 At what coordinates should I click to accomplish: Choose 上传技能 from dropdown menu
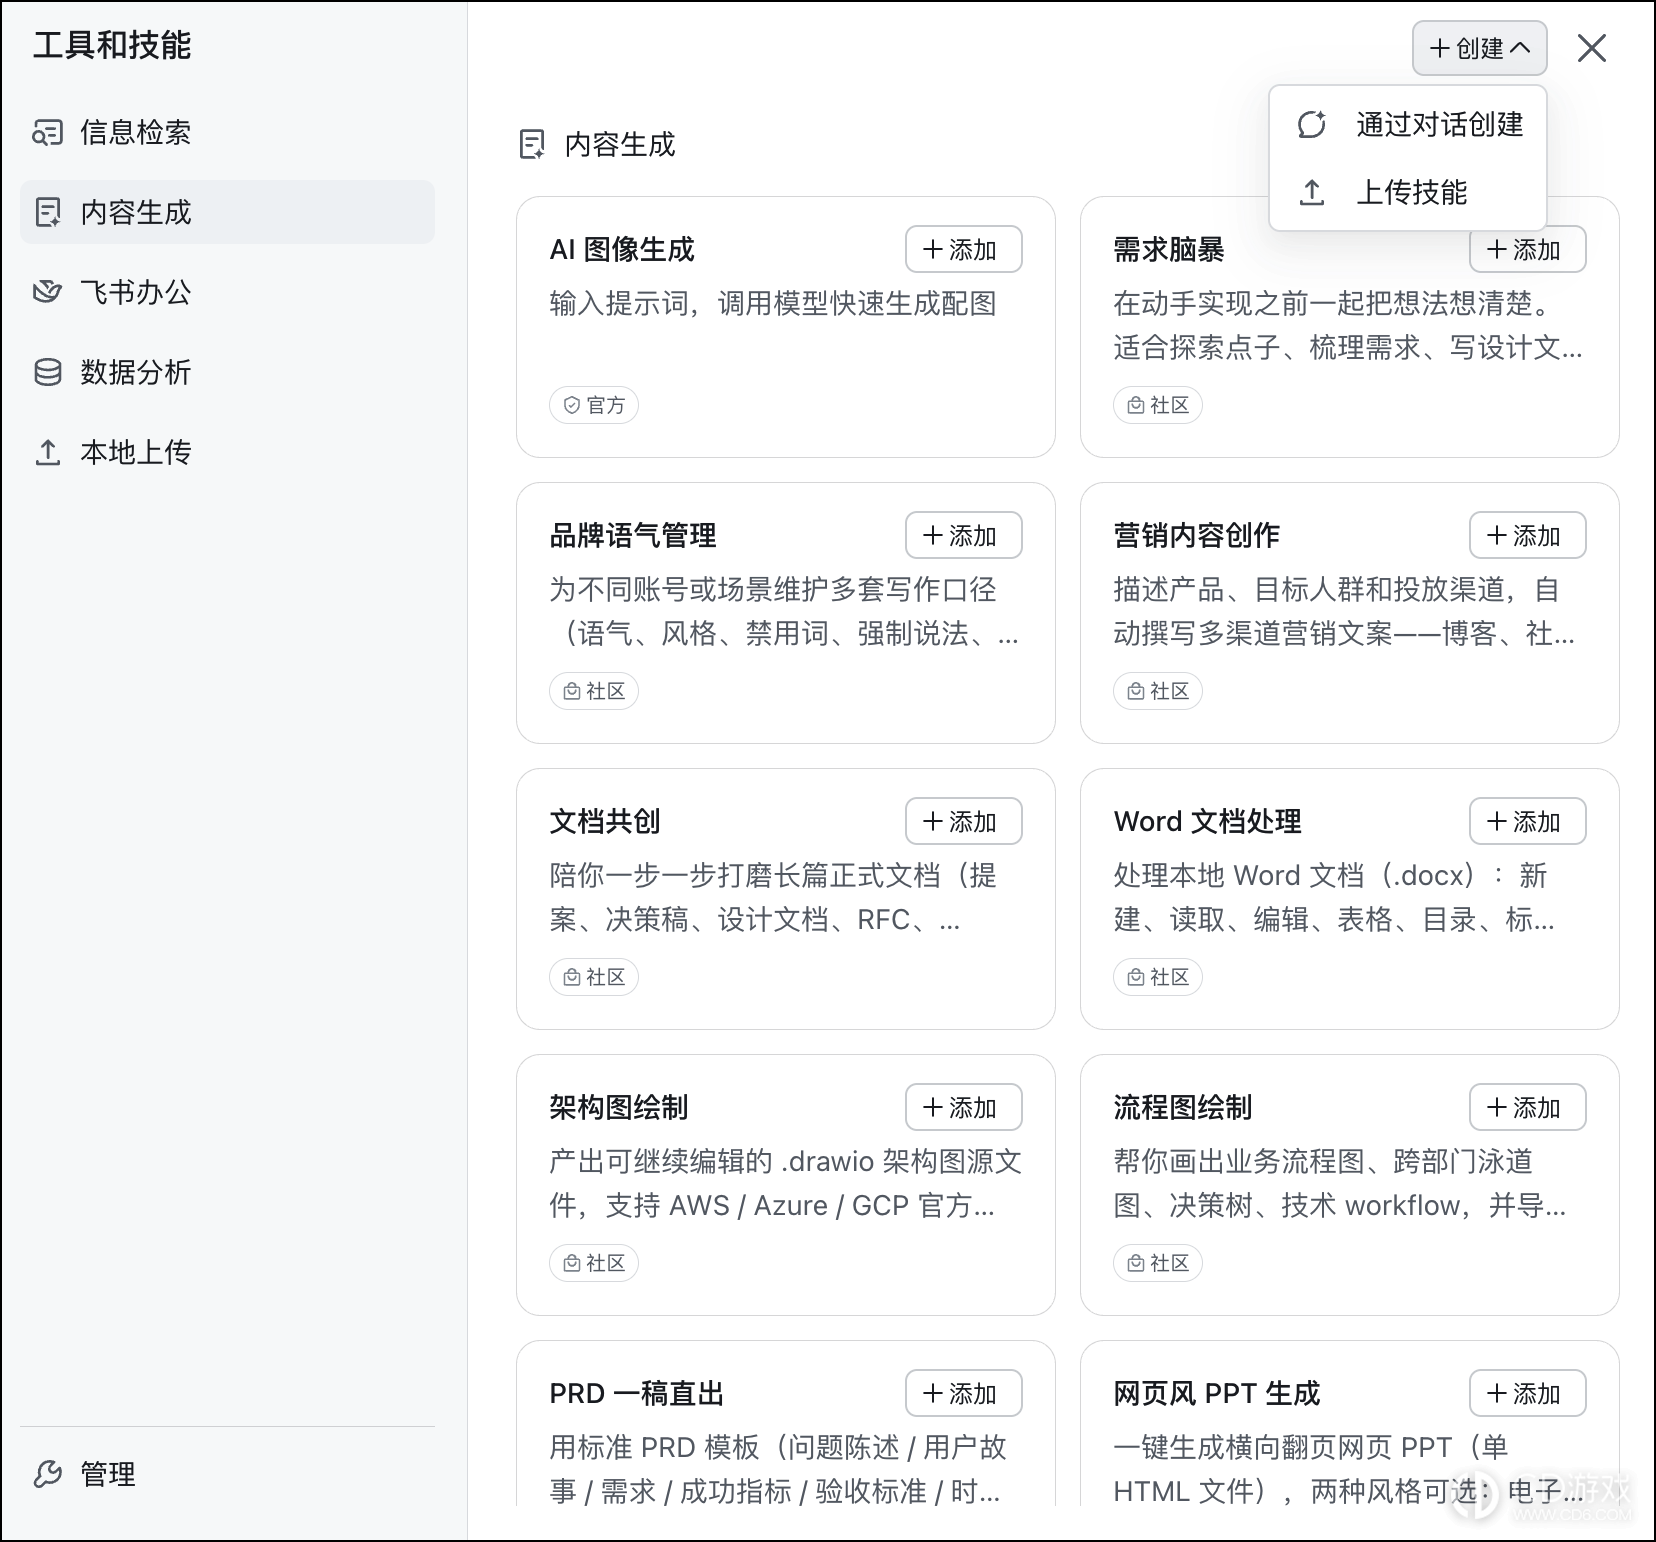pos(1408,192)
